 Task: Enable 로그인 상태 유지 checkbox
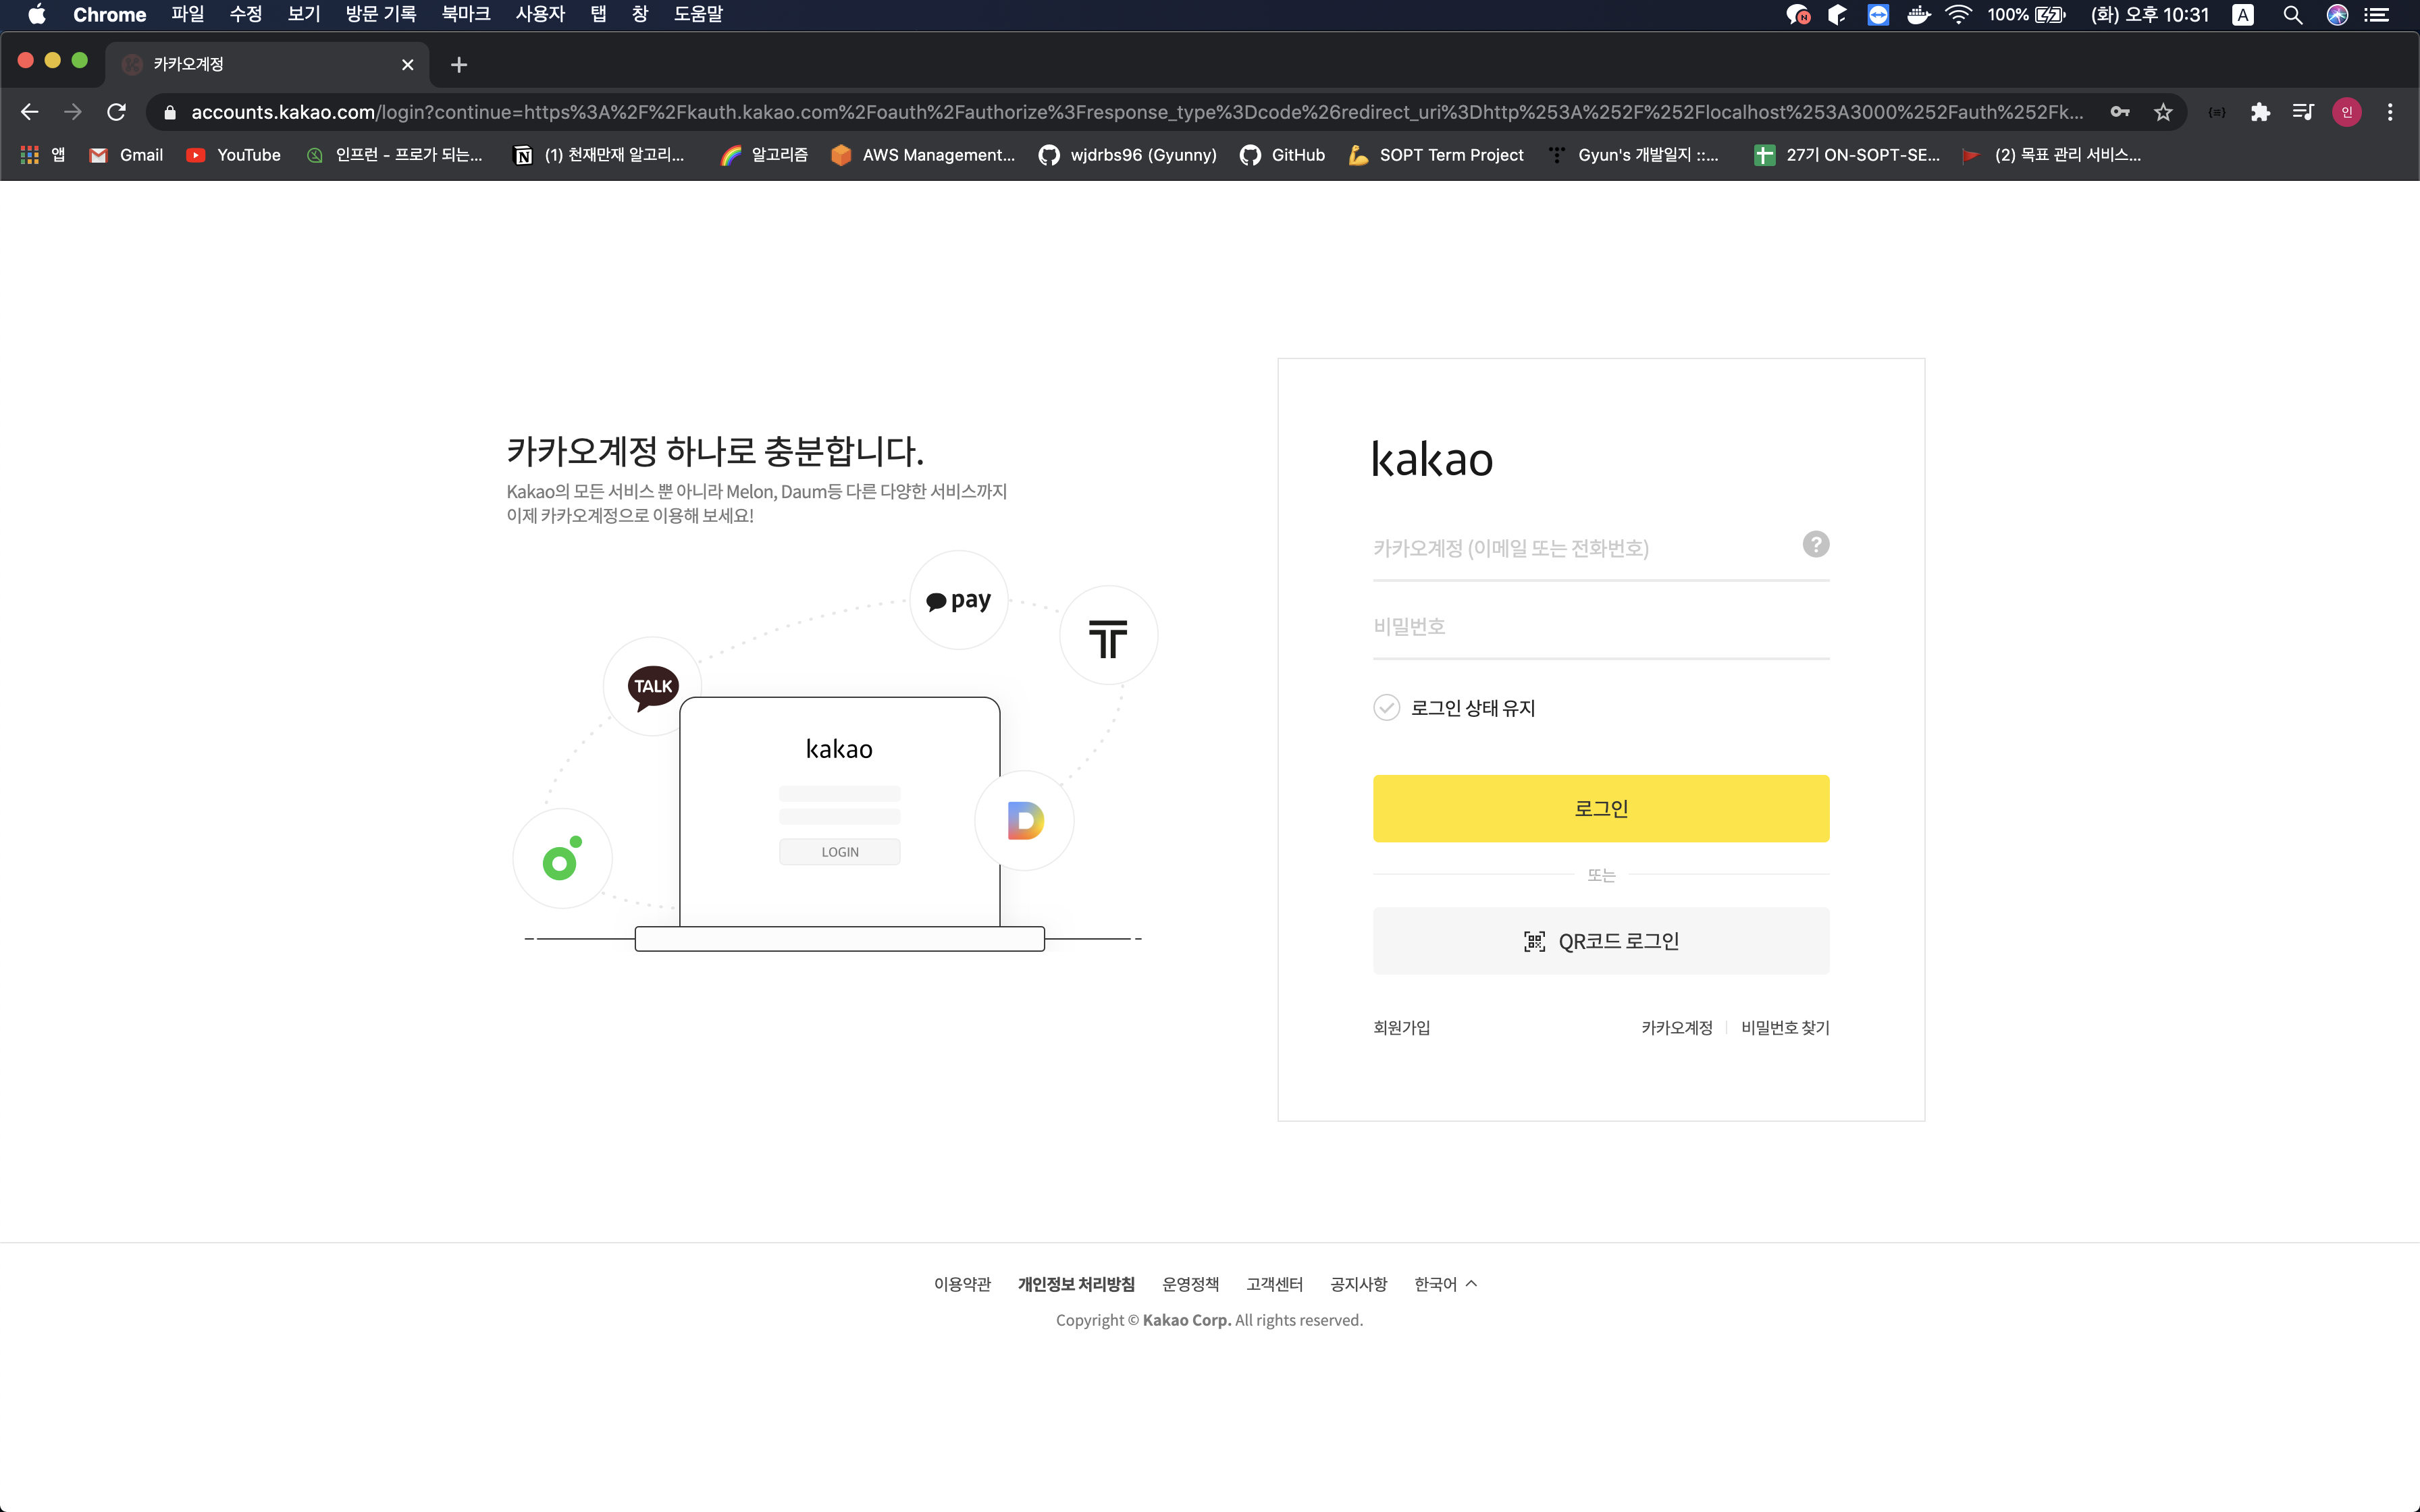(x=1386, y=708)
